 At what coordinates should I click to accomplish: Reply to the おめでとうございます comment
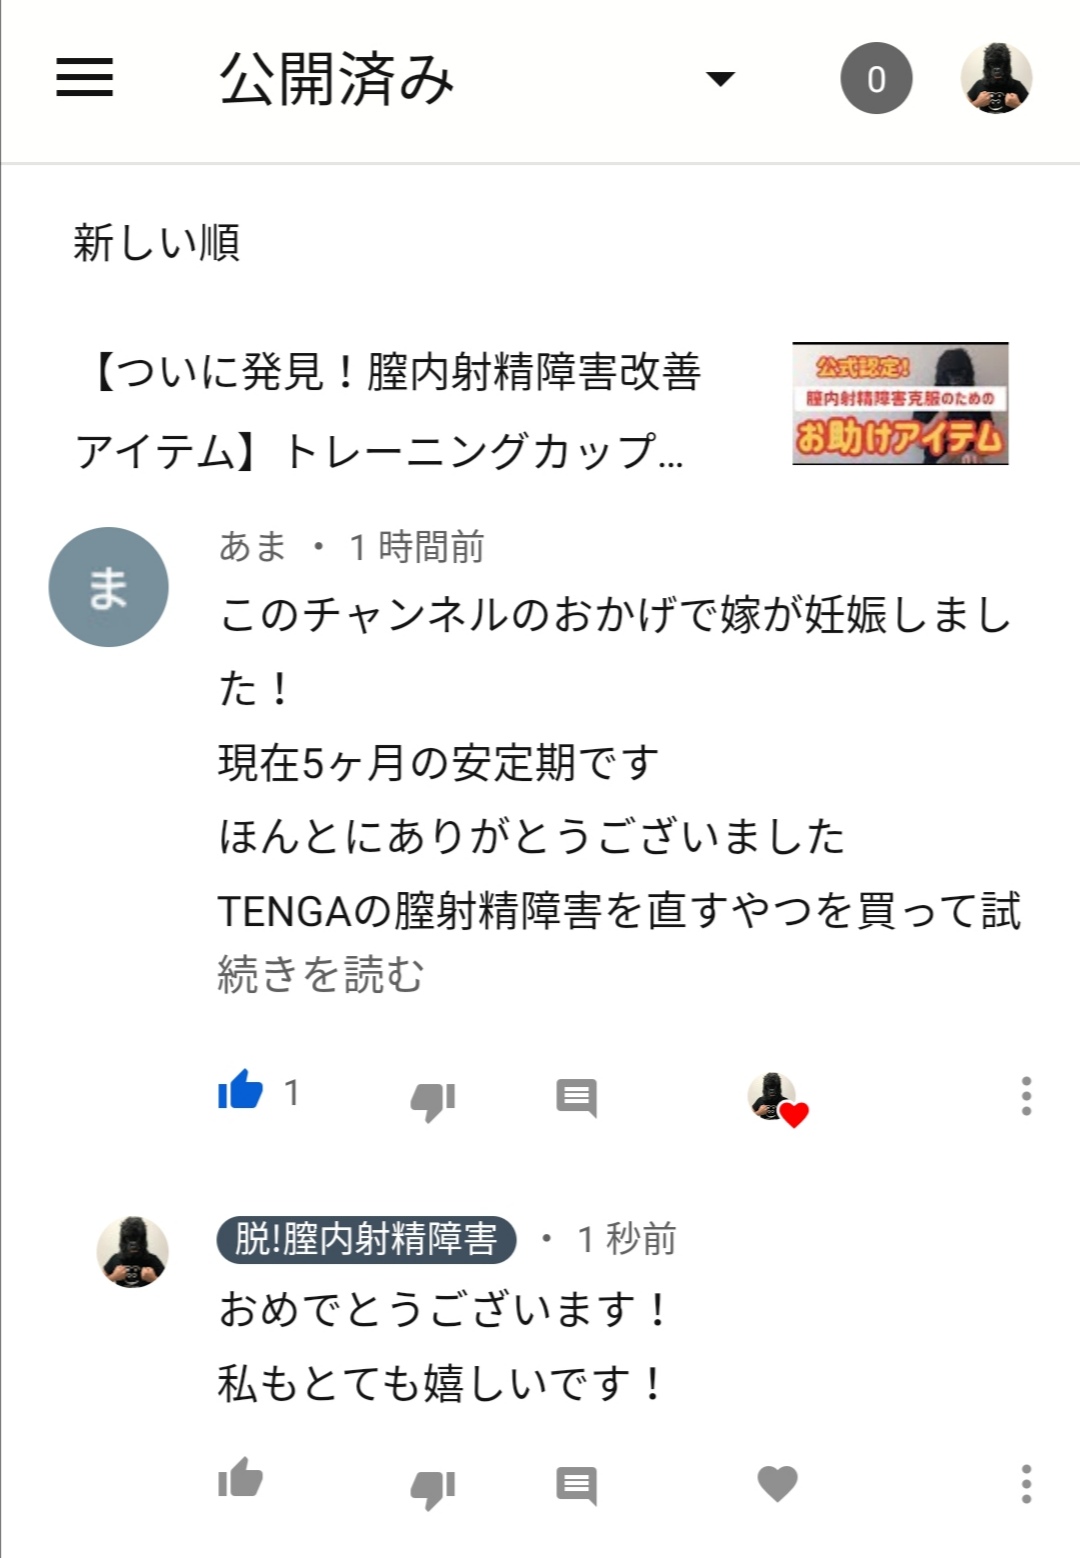[577, 1486]
